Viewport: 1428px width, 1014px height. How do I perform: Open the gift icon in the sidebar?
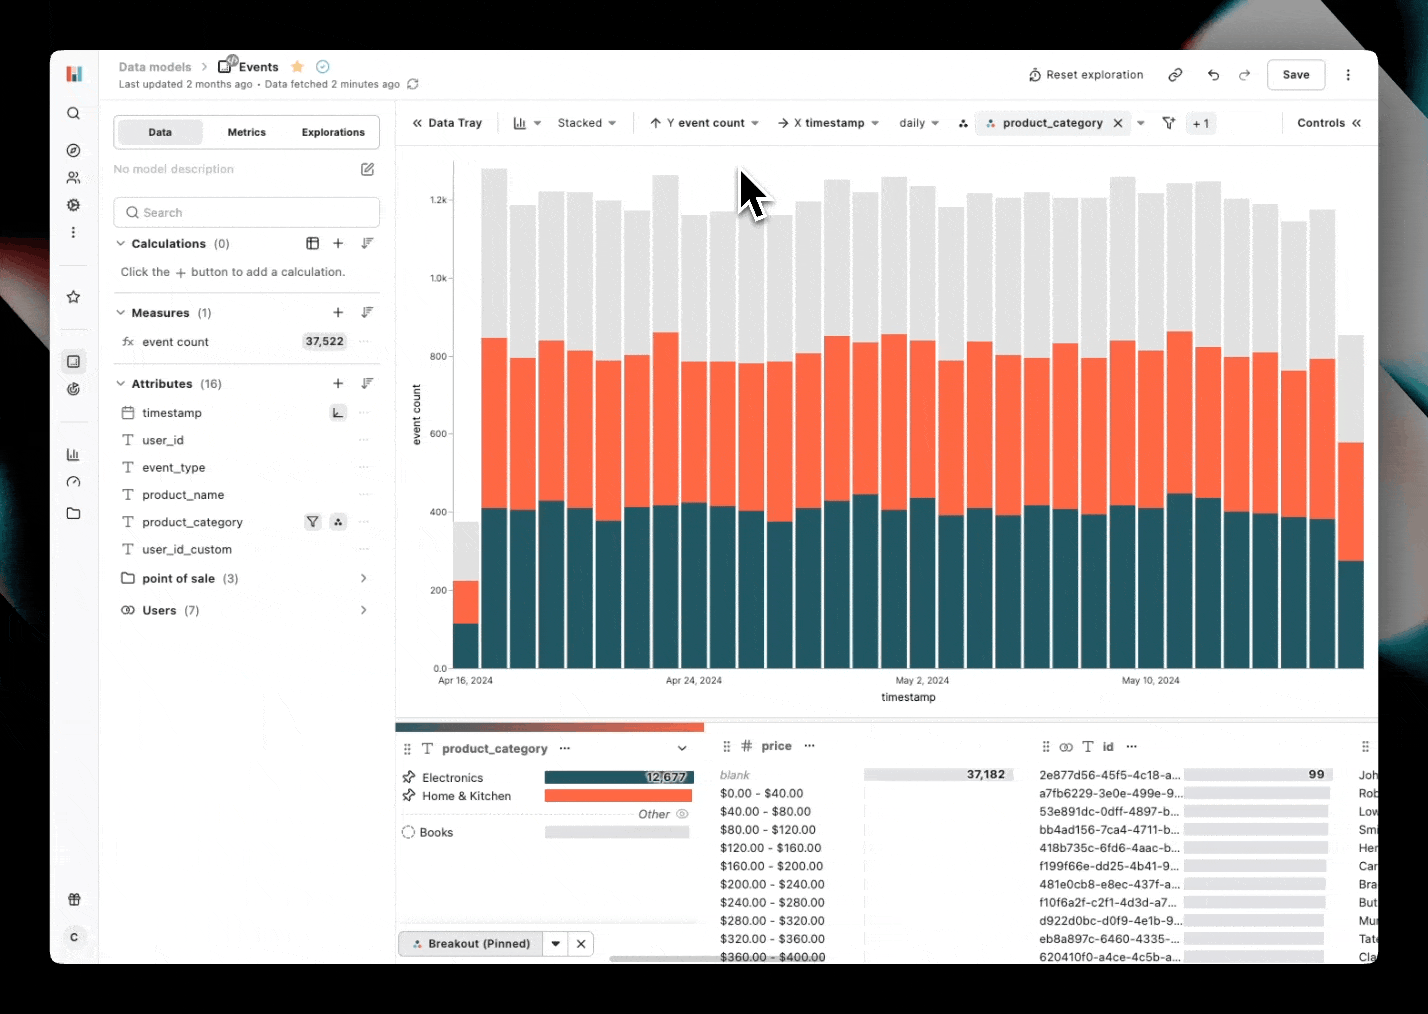point(74,899)
